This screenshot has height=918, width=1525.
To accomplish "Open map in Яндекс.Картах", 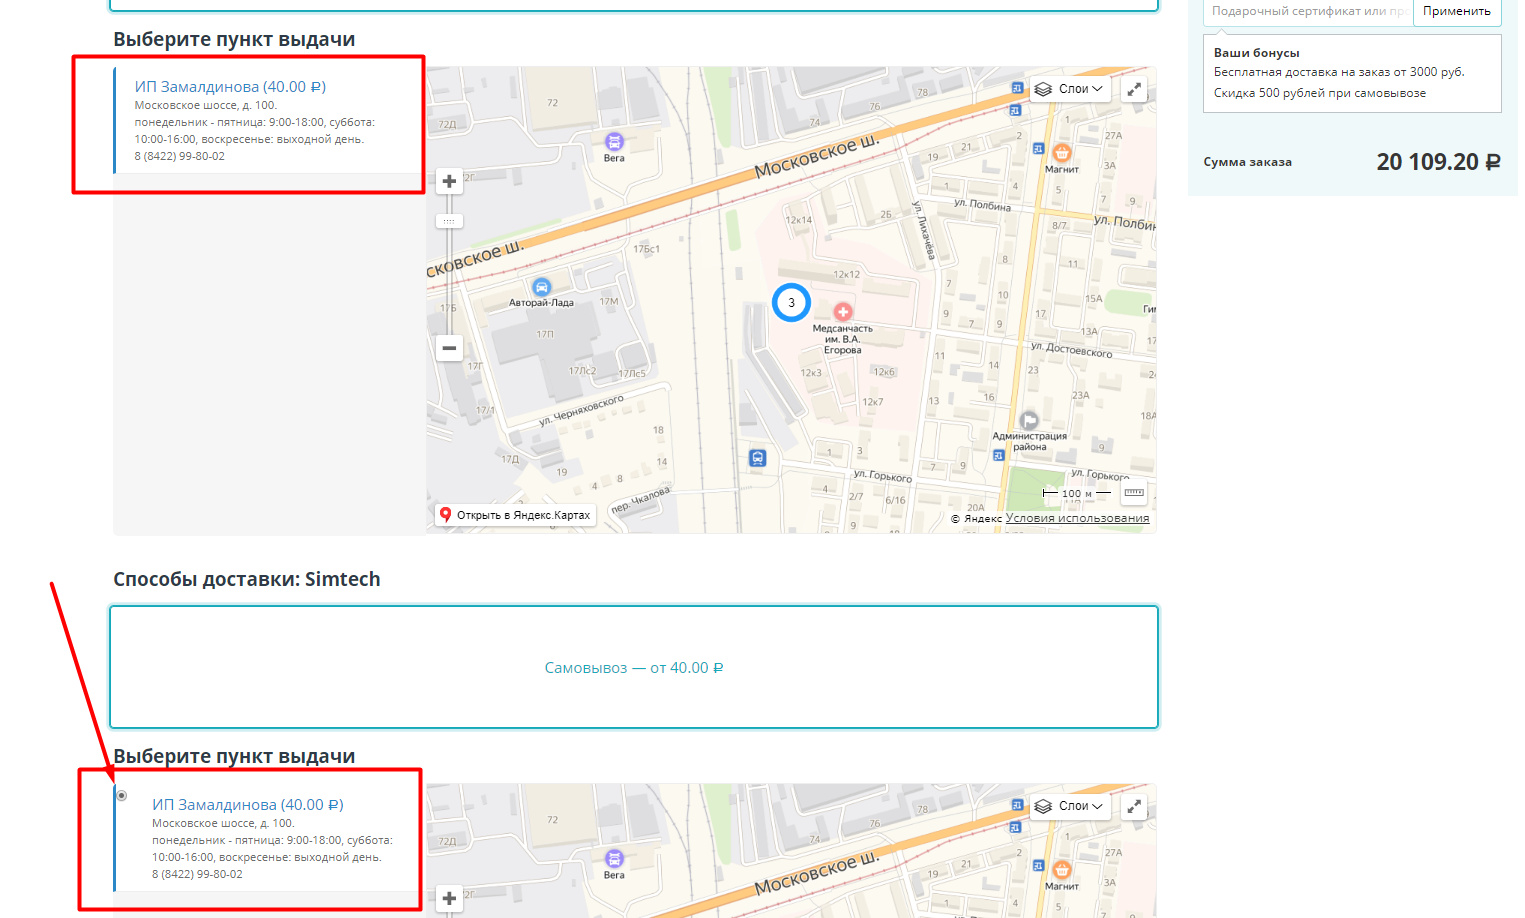I will click(516, 515).
